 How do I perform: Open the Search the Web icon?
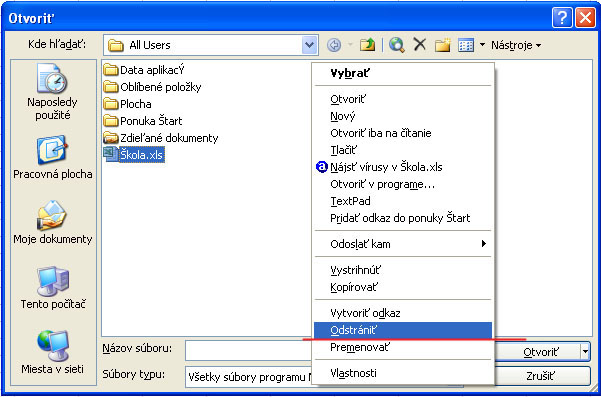coord(397,45)
